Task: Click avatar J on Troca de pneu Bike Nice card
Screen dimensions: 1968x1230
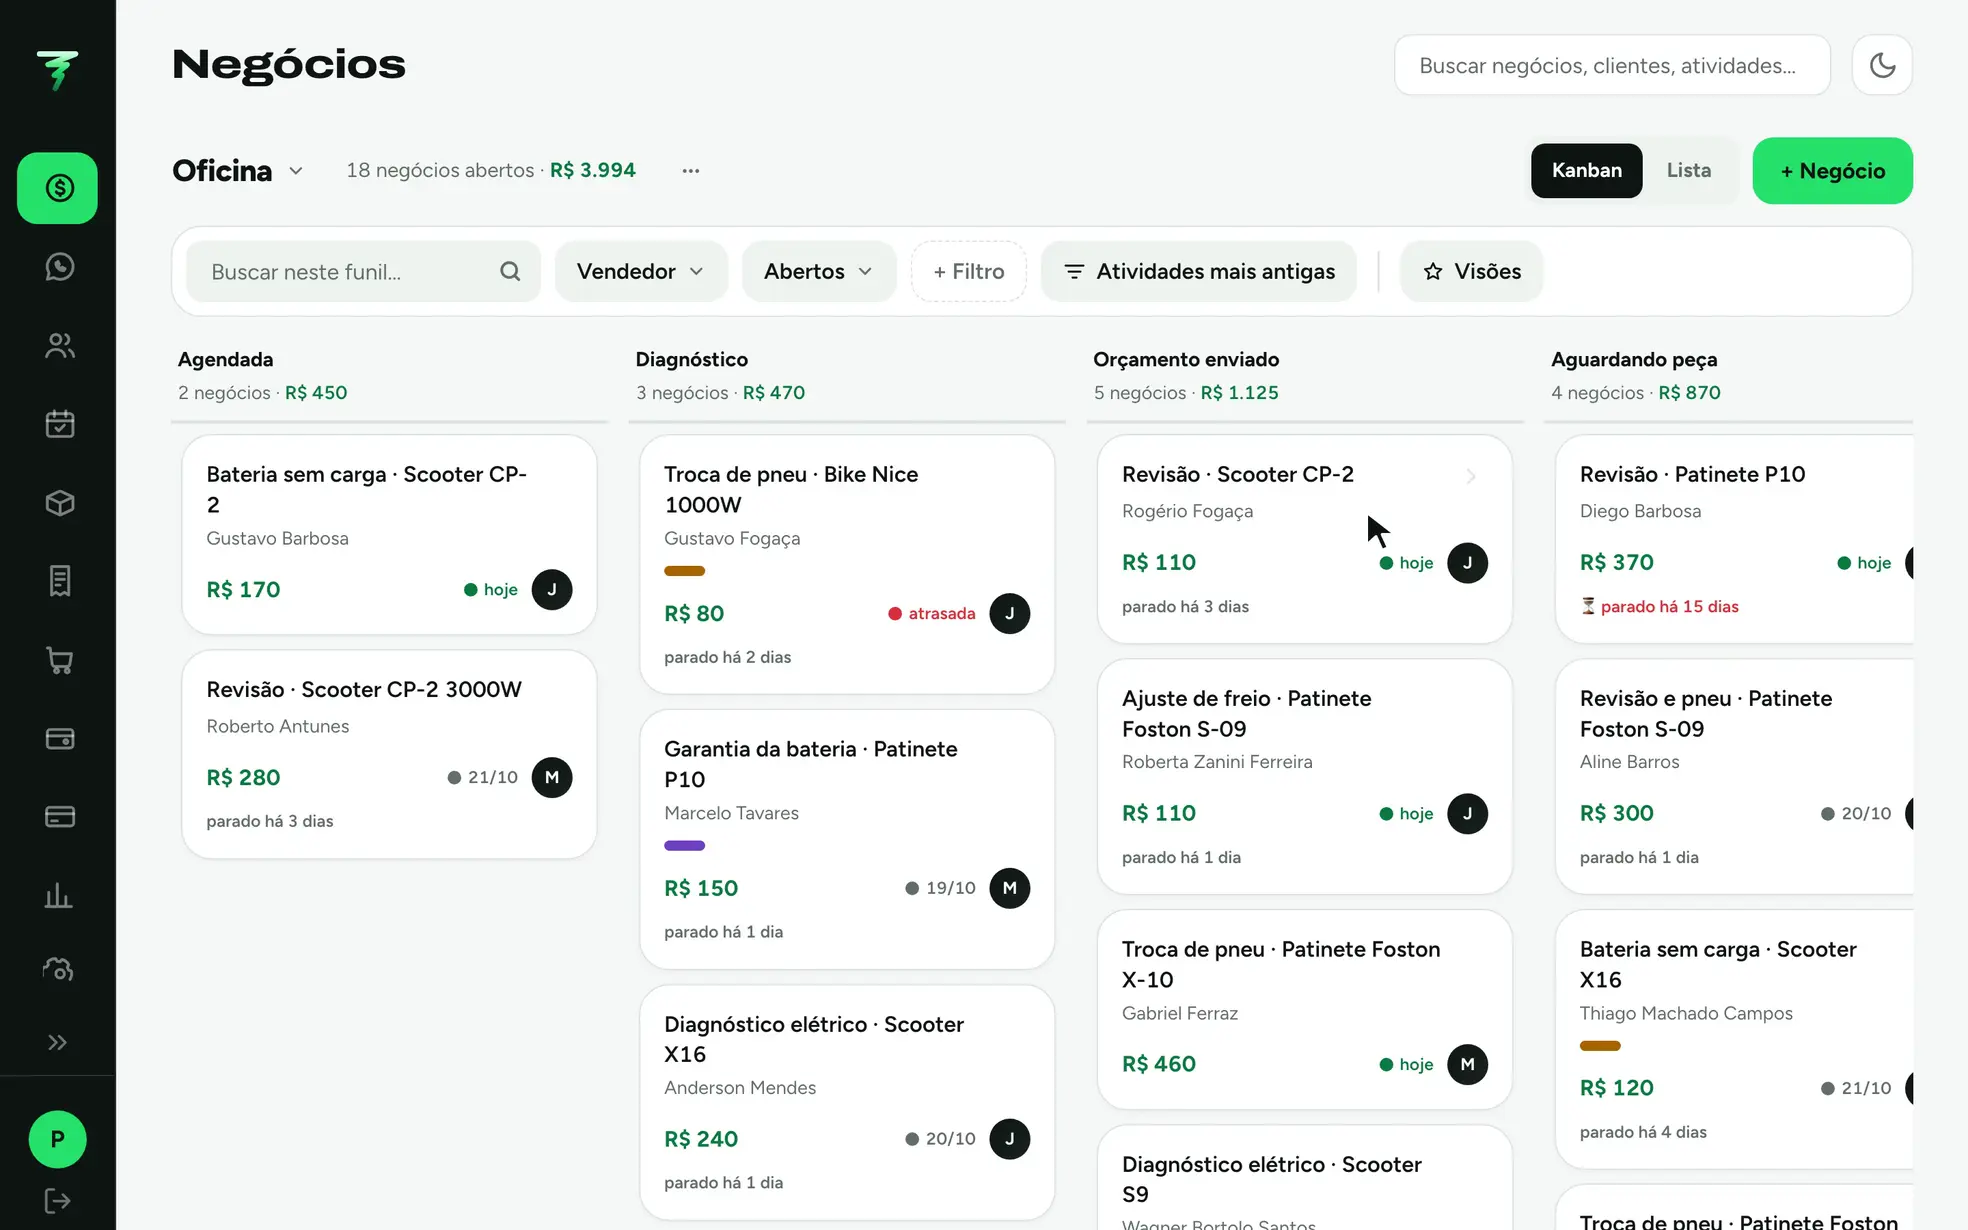Action: (x=1010, y=614)
